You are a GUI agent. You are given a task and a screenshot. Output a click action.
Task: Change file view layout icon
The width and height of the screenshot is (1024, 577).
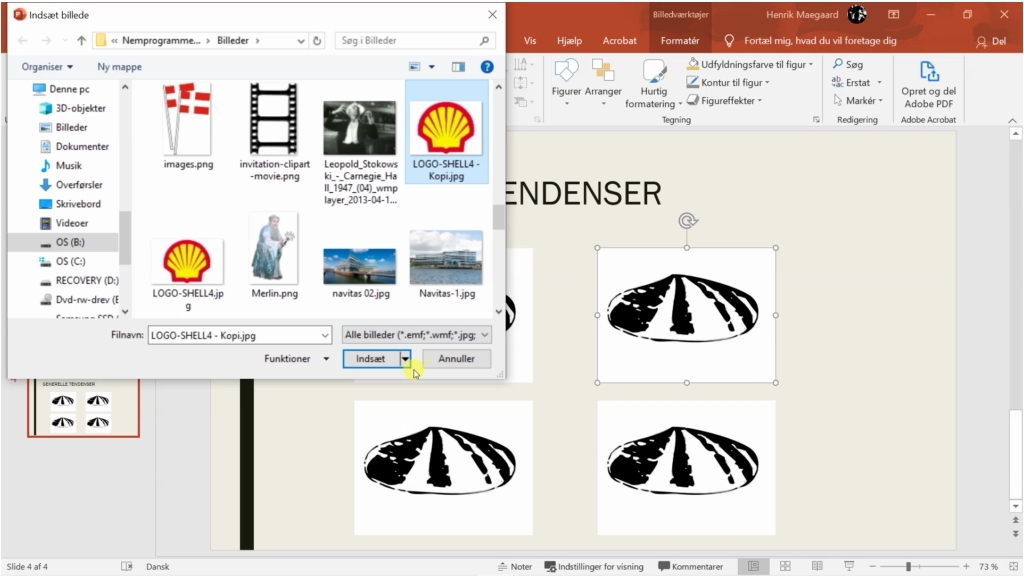click(x=415, y=67)
